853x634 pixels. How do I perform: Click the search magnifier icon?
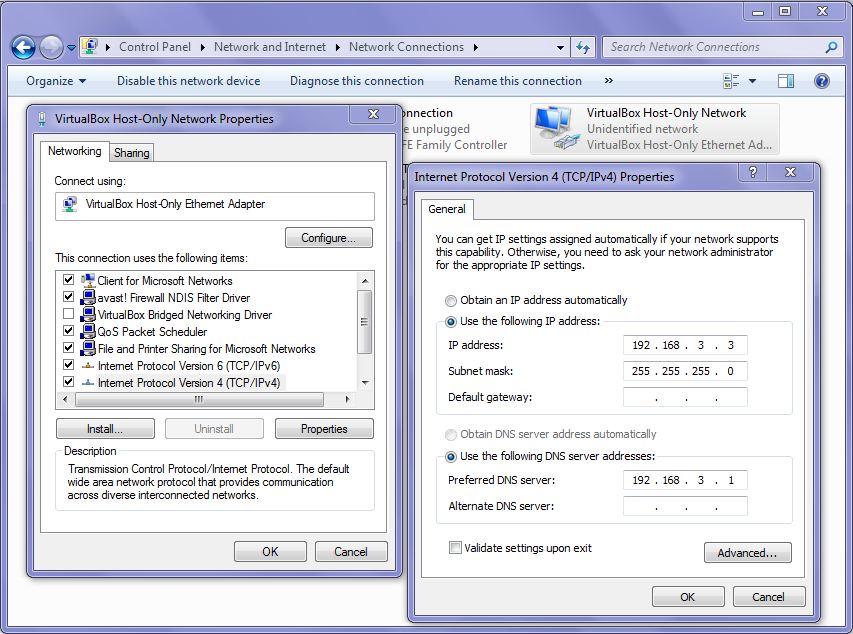point(831,47)
